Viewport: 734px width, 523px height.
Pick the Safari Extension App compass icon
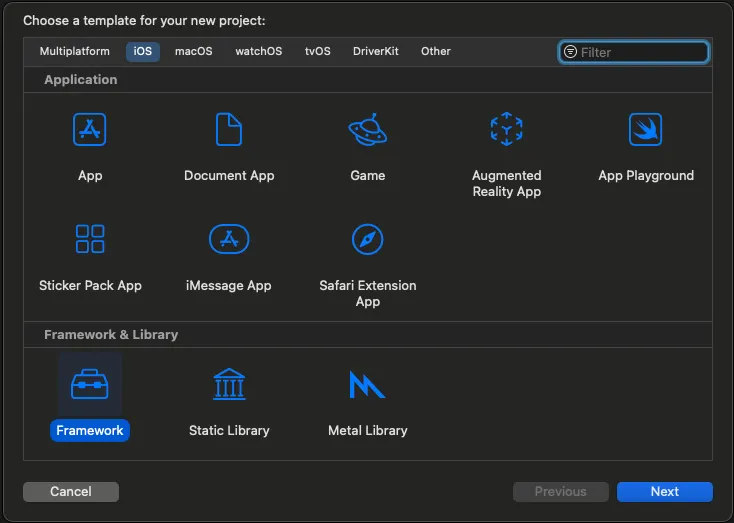(x=367, y=239)
